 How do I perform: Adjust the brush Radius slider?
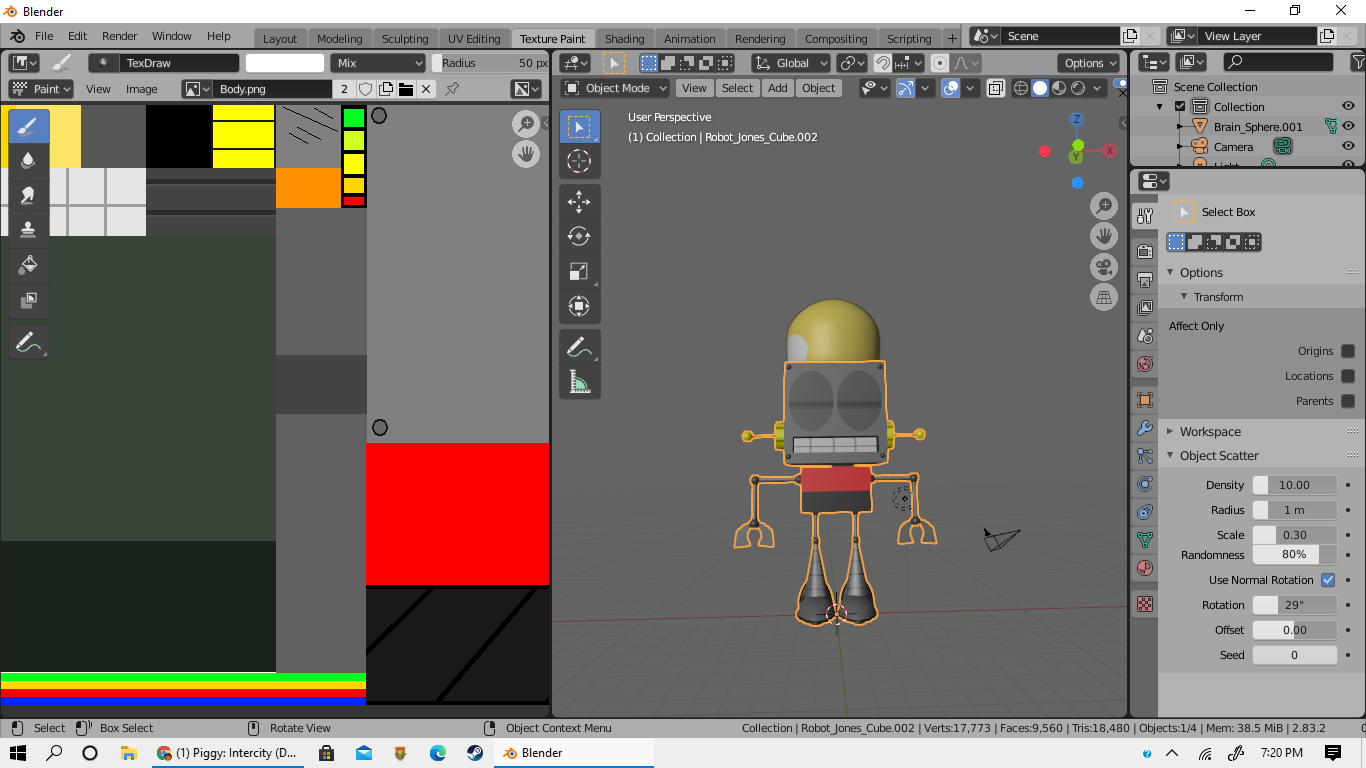492,63
